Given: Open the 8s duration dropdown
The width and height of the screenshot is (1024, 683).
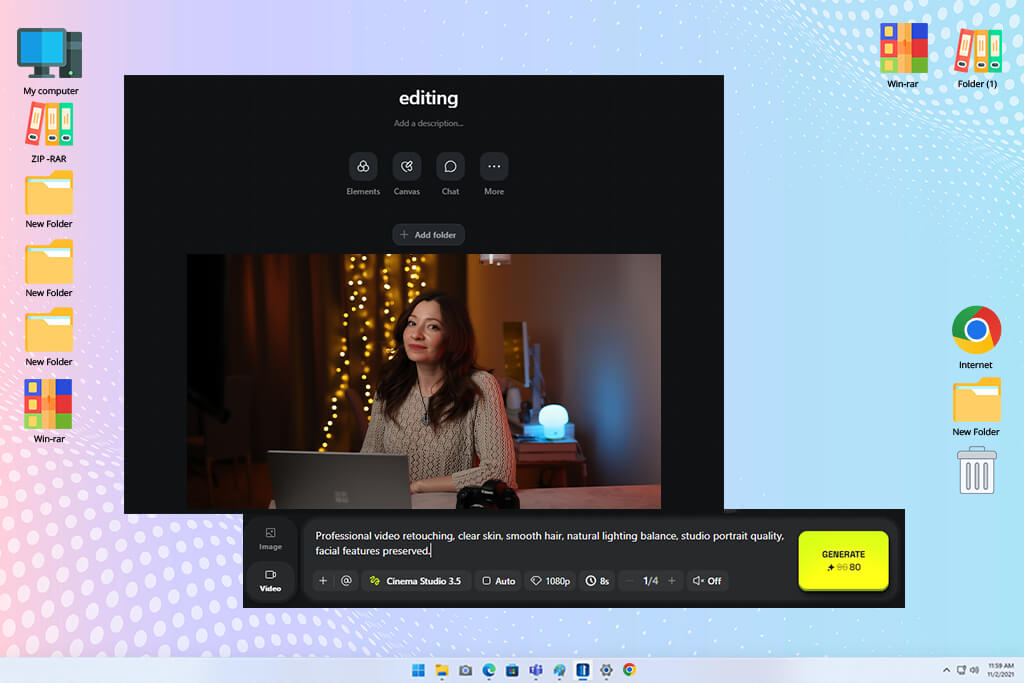Looking at the screenshot, I should [598, 580].
